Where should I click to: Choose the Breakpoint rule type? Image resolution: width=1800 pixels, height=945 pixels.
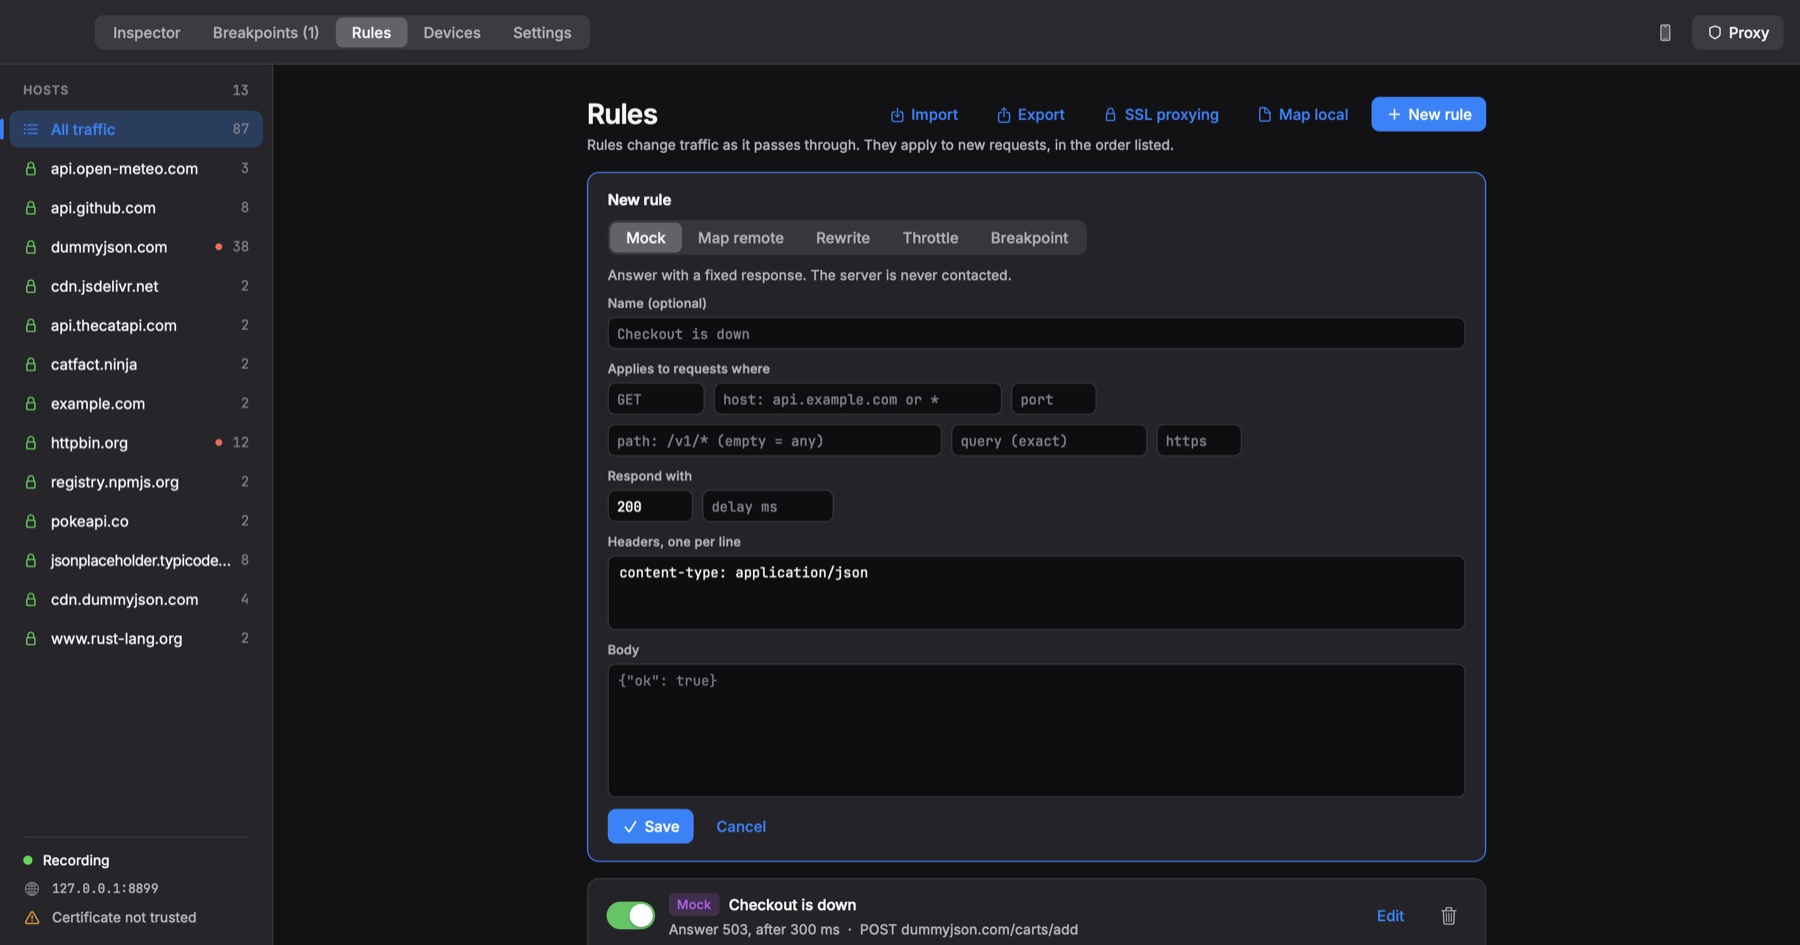(x=1029, y=238)
